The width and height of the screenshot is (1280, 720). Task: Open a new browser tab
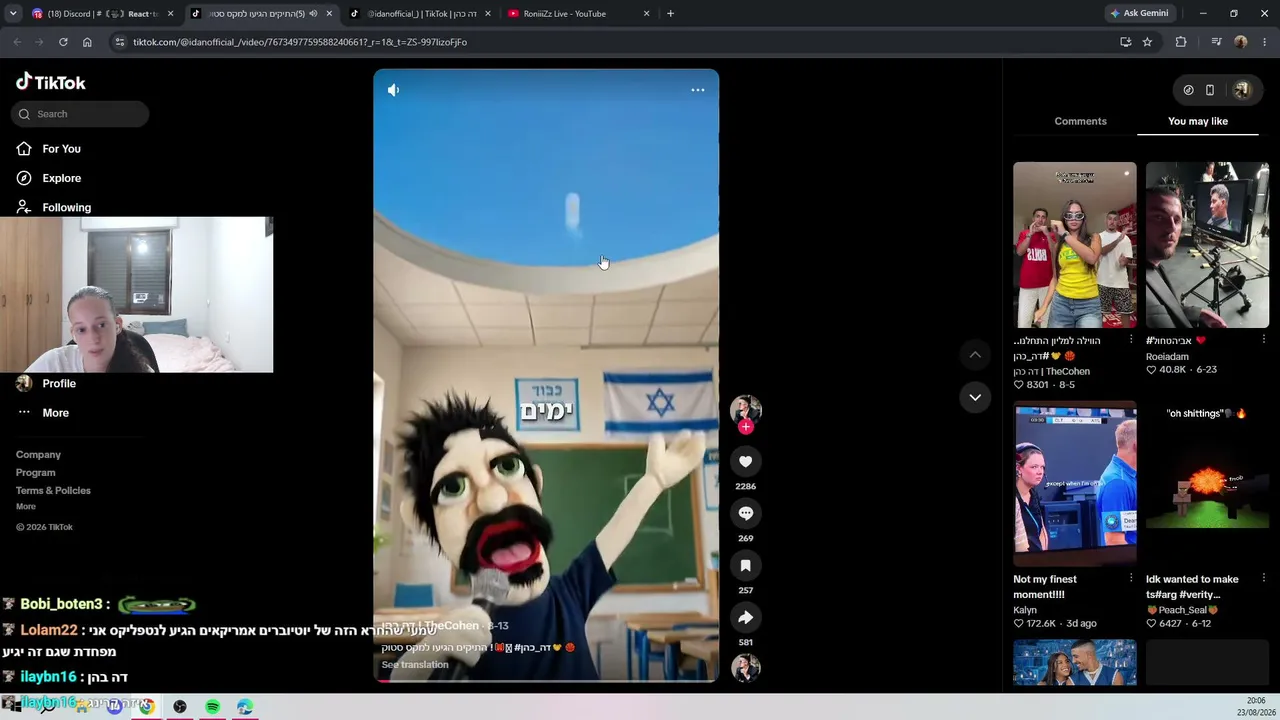[670, 14]
